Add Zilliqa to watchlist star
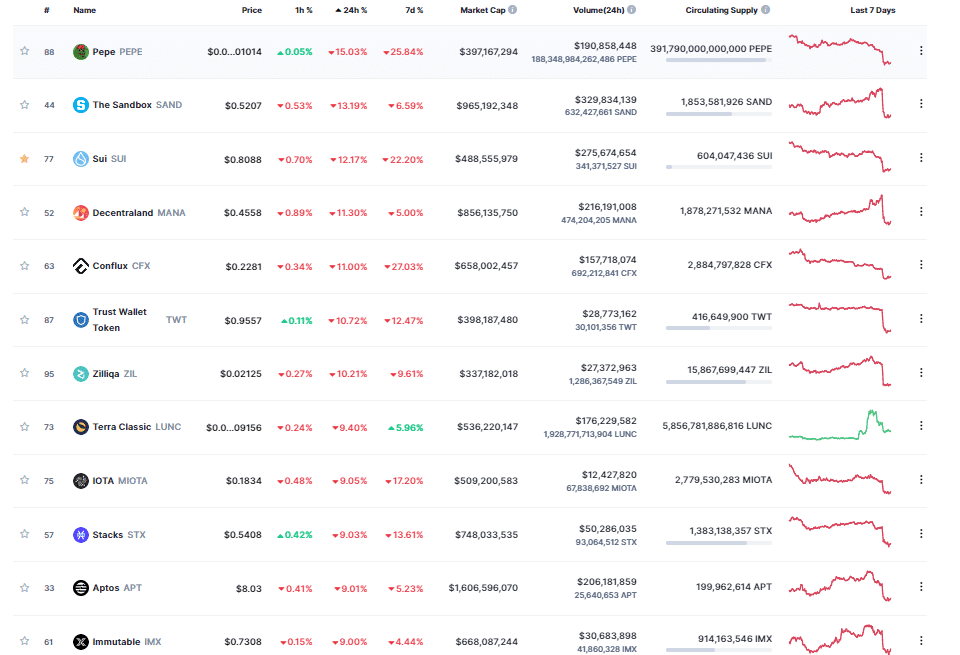960x655 pixels. (24, 373)
